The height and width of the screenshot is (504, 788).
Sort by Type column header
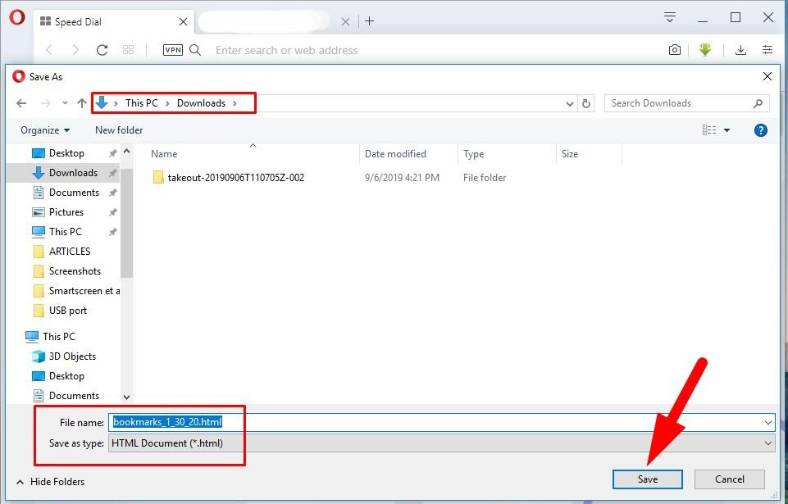coord(473,154)
